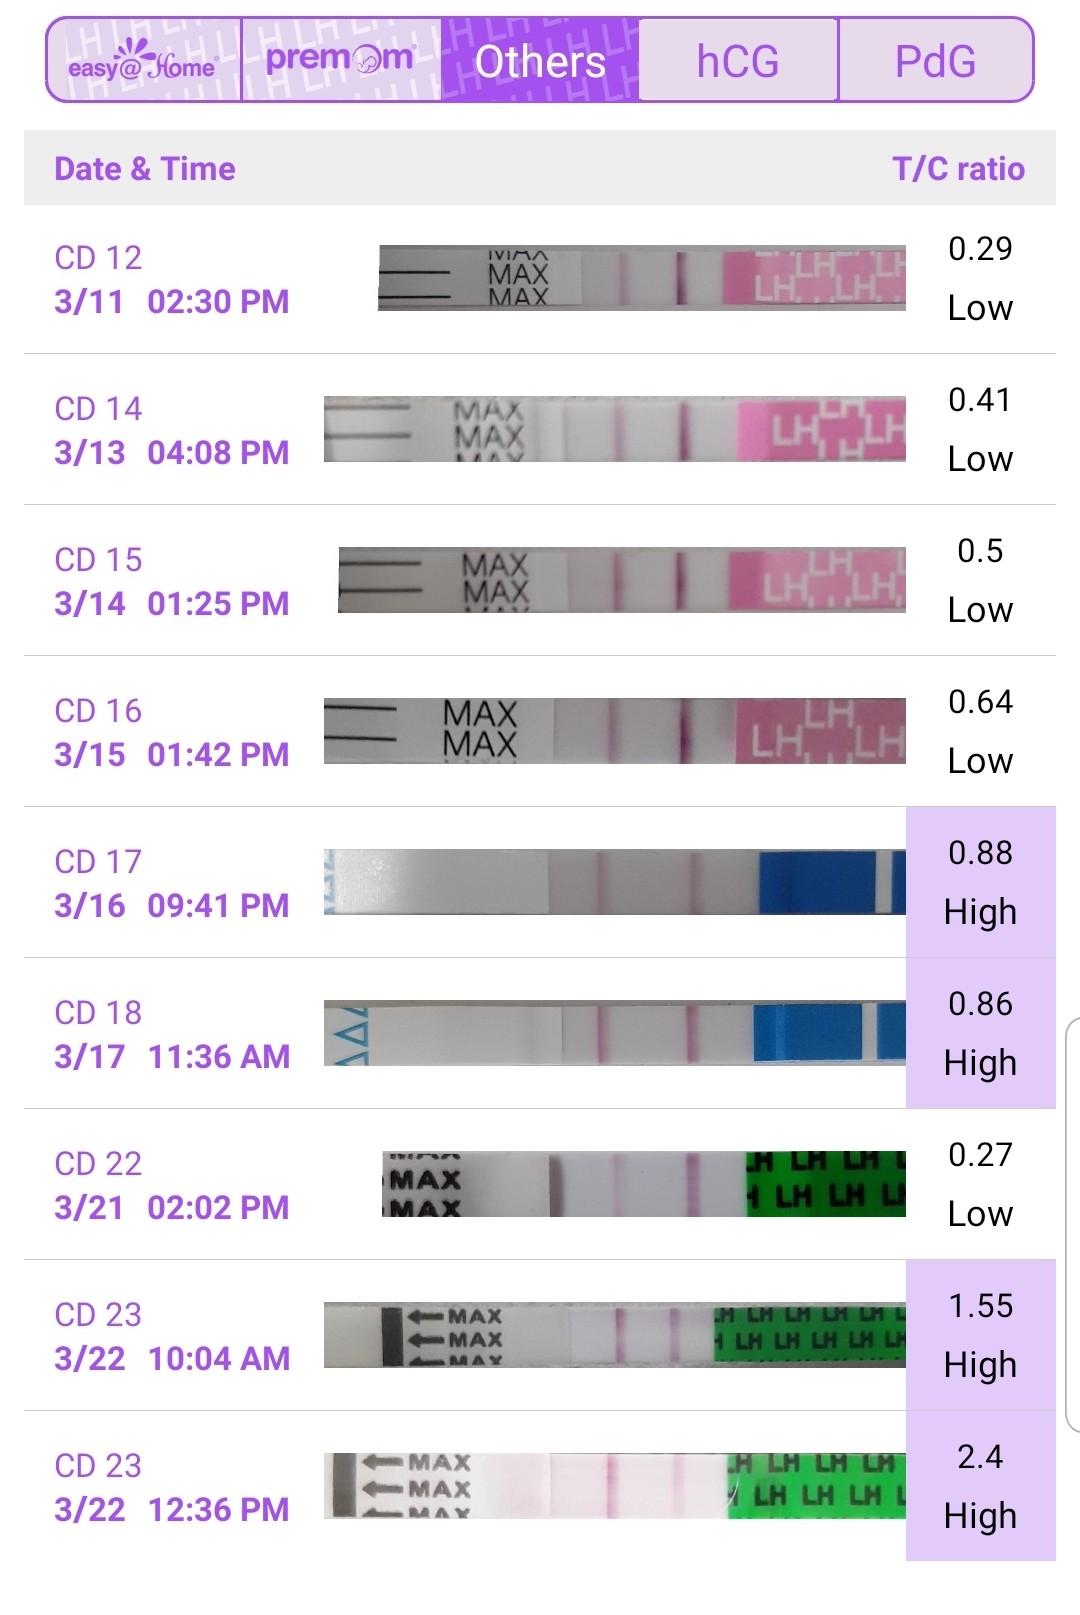Switch to the hCG tab

[x=738, y=60]
